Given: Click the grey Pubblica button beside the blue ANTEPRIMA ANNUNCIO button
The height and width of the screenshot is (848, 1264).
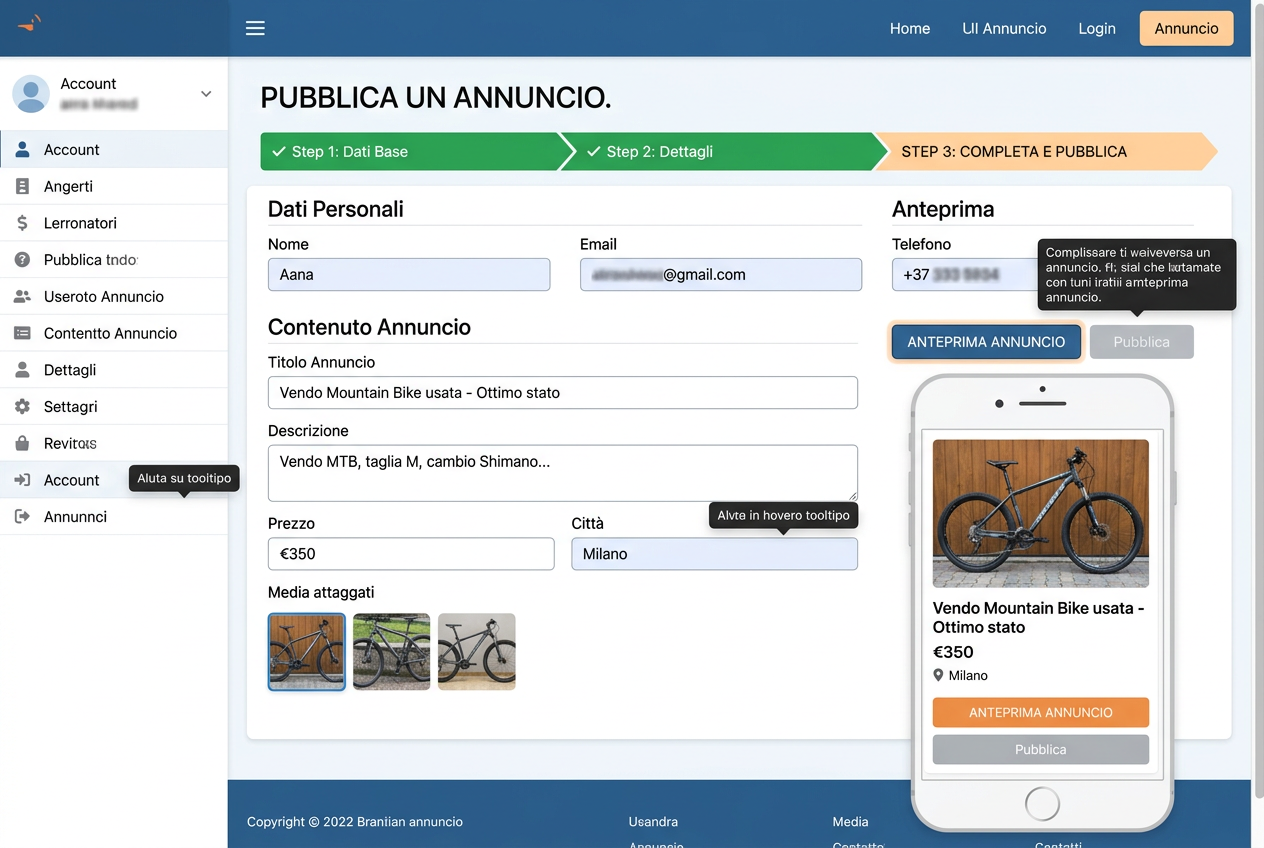Looking at the screenshot, I should point(1141,342).
